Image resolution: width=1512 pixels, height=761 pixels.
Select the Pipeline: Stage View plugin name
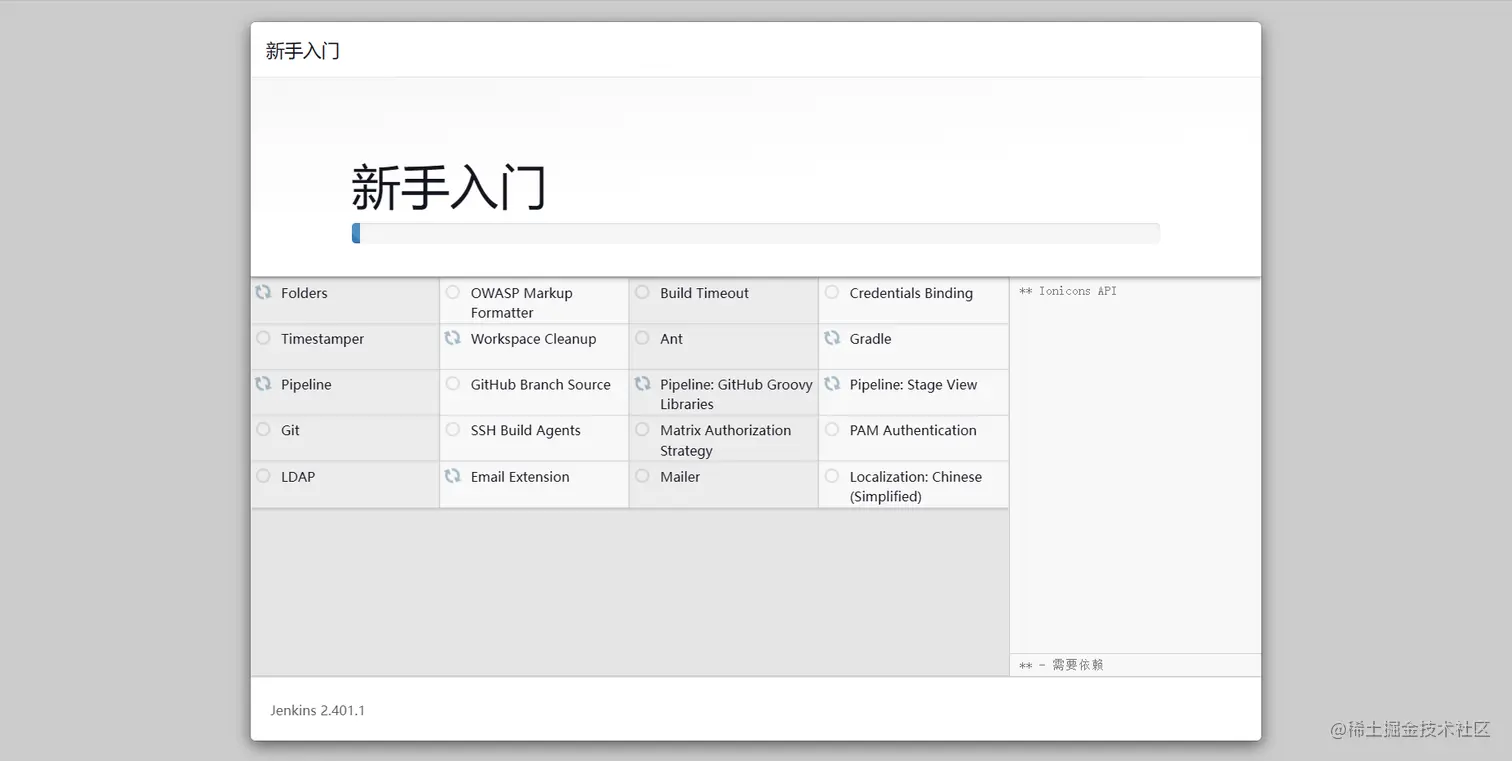coord(913,384)
